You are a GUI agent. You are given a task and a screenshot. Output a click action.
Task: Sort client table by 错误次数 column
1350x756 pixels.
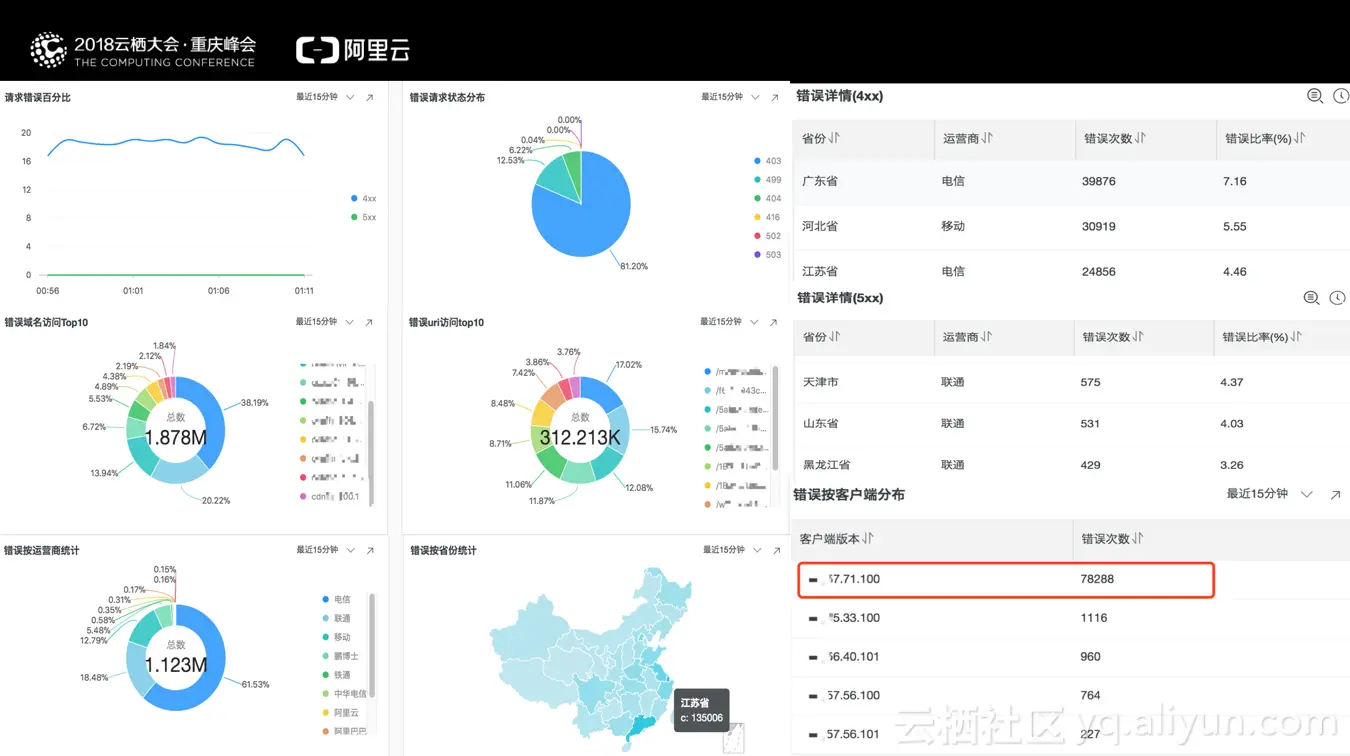pyautogui.click(x=1138, y=538)
